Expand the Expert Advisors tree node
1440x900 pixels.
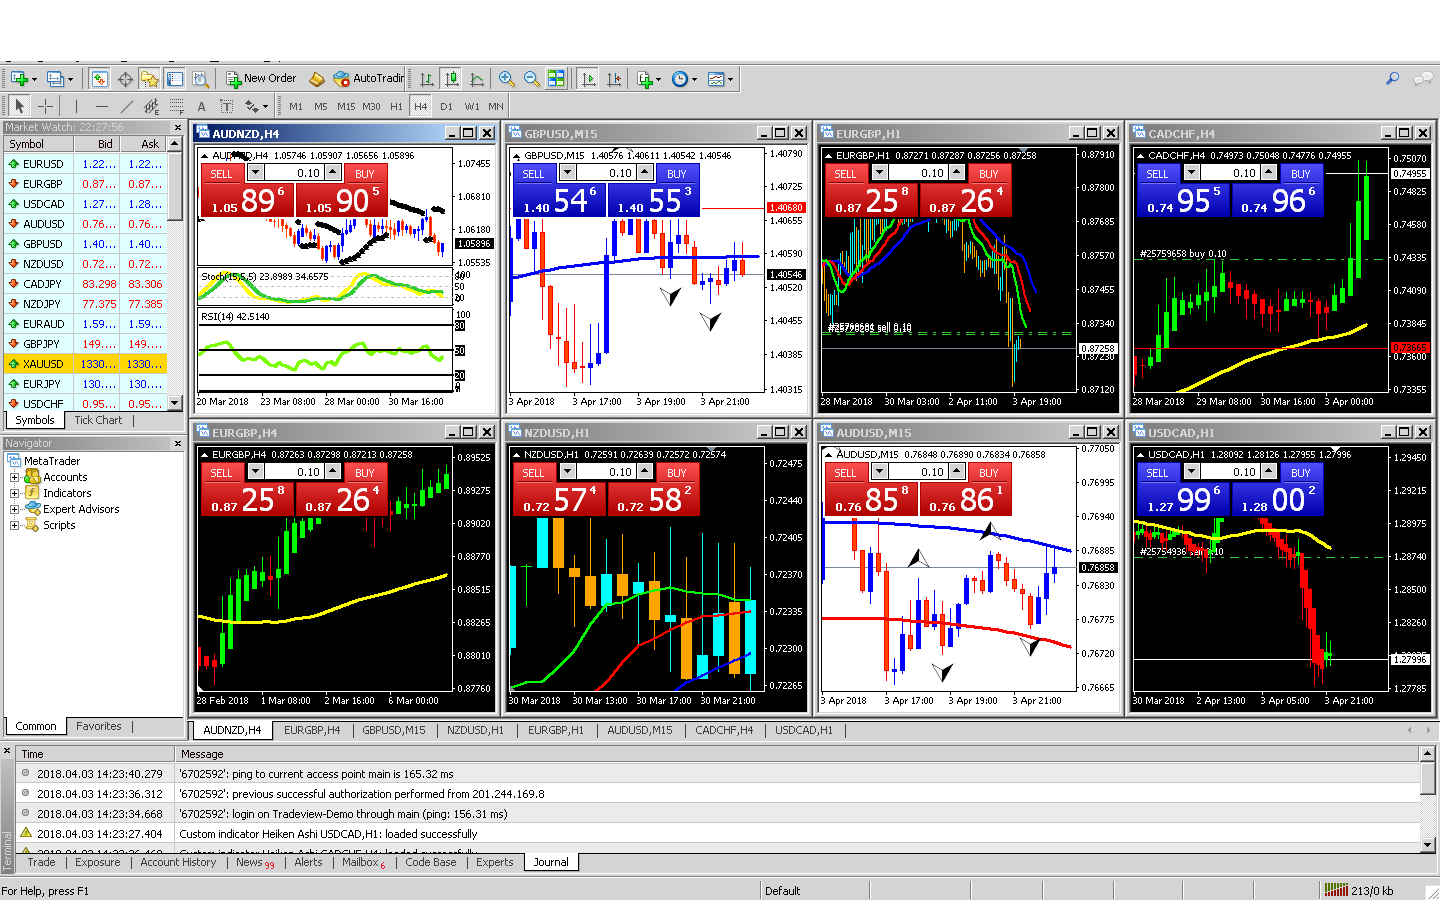click(15, 509)
